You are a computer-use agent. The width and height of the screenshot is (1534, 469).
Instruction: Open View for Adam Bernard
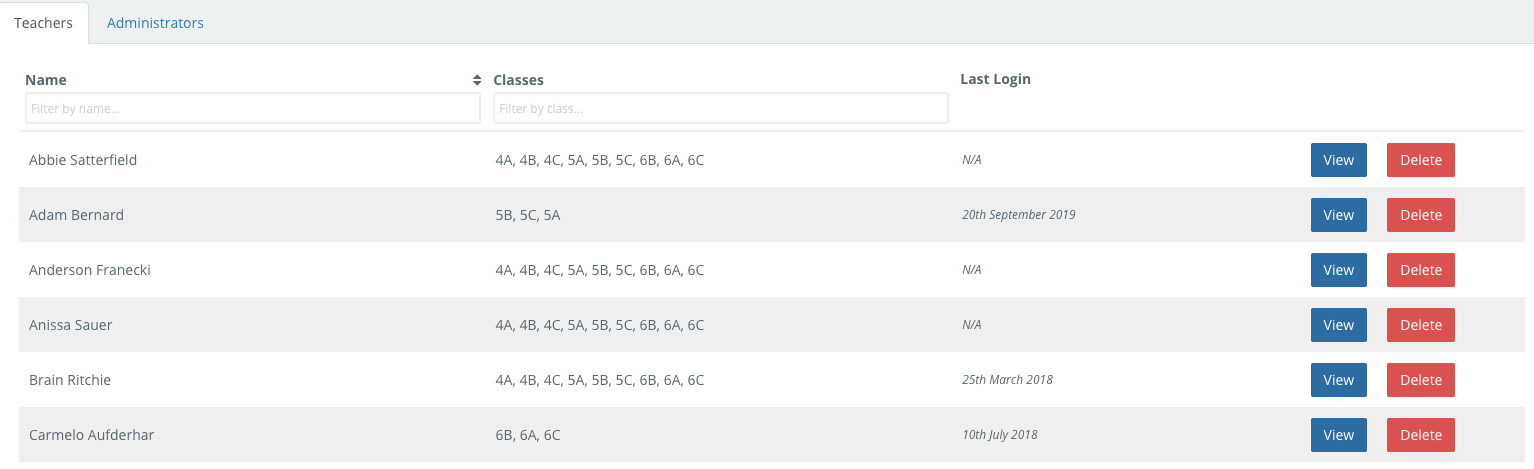click(x=1338, y=215)
